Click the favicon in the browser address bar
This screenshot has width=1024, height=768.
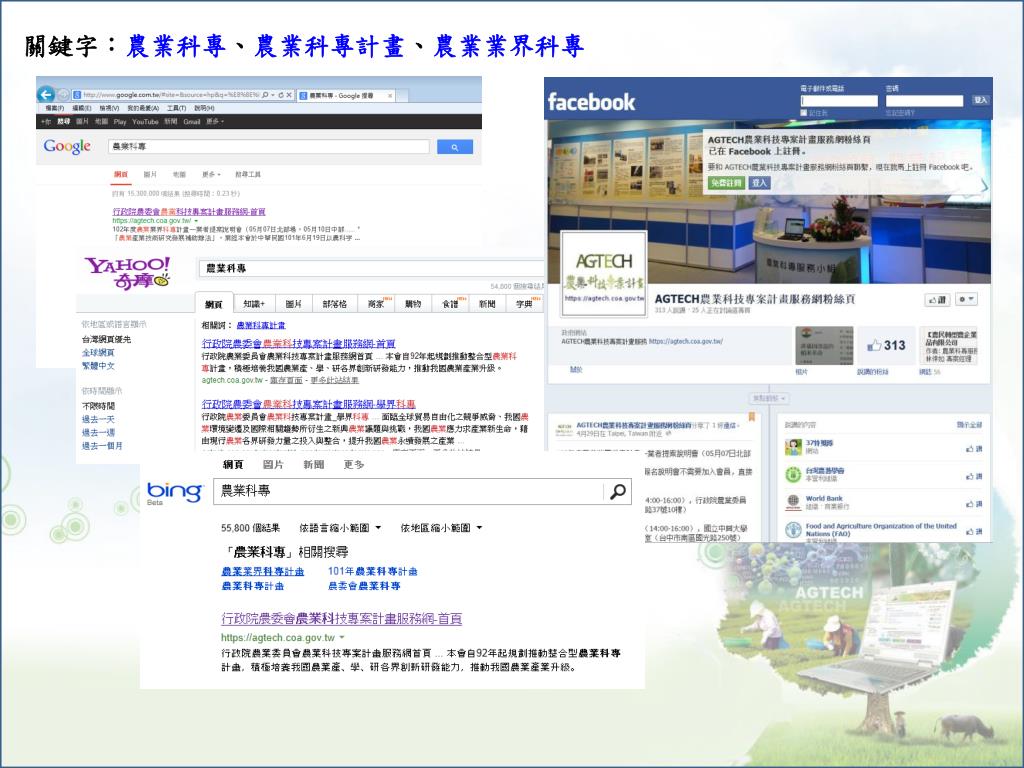[77, 95]
